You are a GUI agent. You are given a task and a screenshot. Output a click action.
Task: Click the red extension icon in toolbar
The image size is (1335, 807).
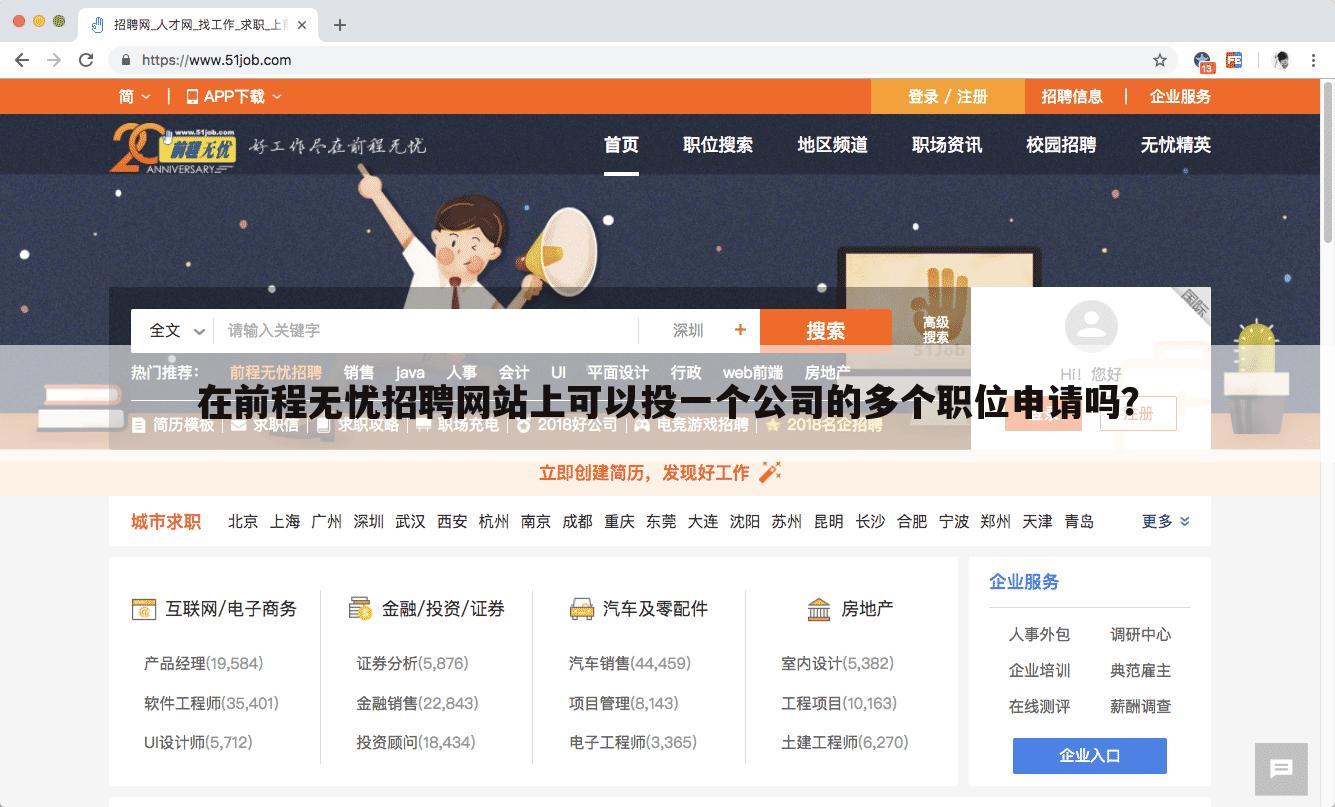pyautogui.click(x=1234, y=60)
